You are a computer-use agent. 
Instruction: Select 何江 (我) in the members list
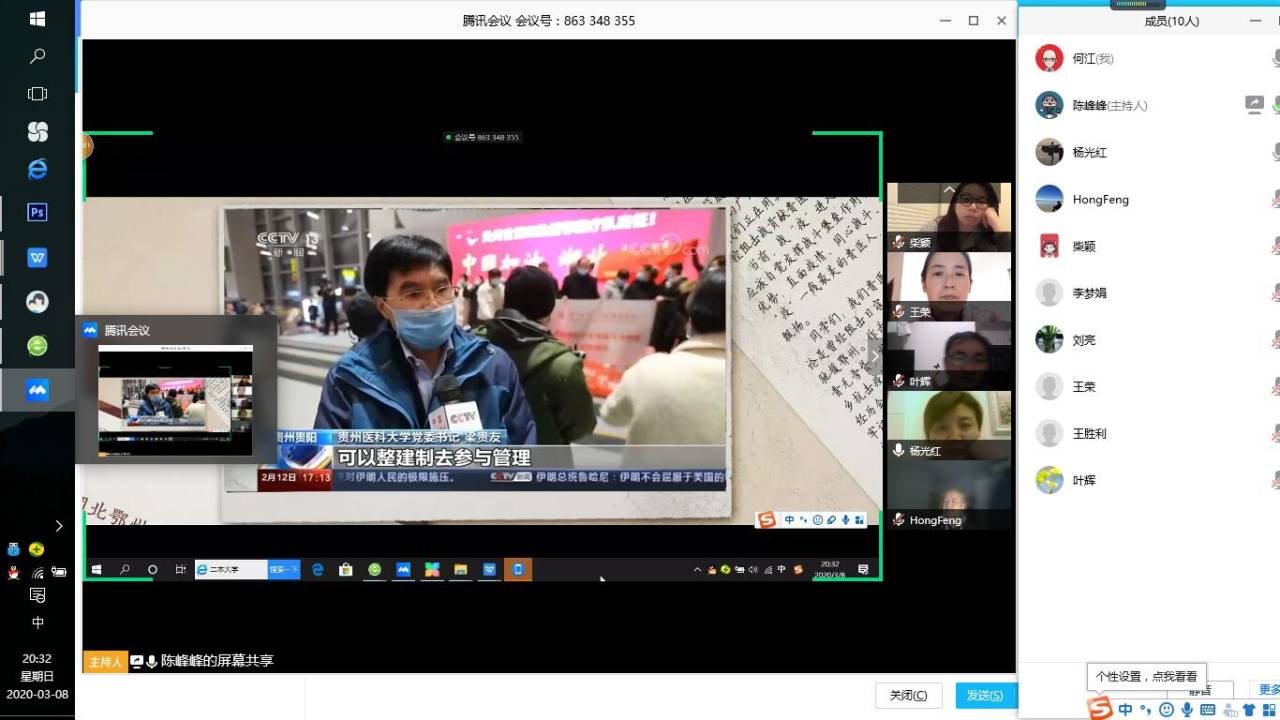[x=1148, y=58]
